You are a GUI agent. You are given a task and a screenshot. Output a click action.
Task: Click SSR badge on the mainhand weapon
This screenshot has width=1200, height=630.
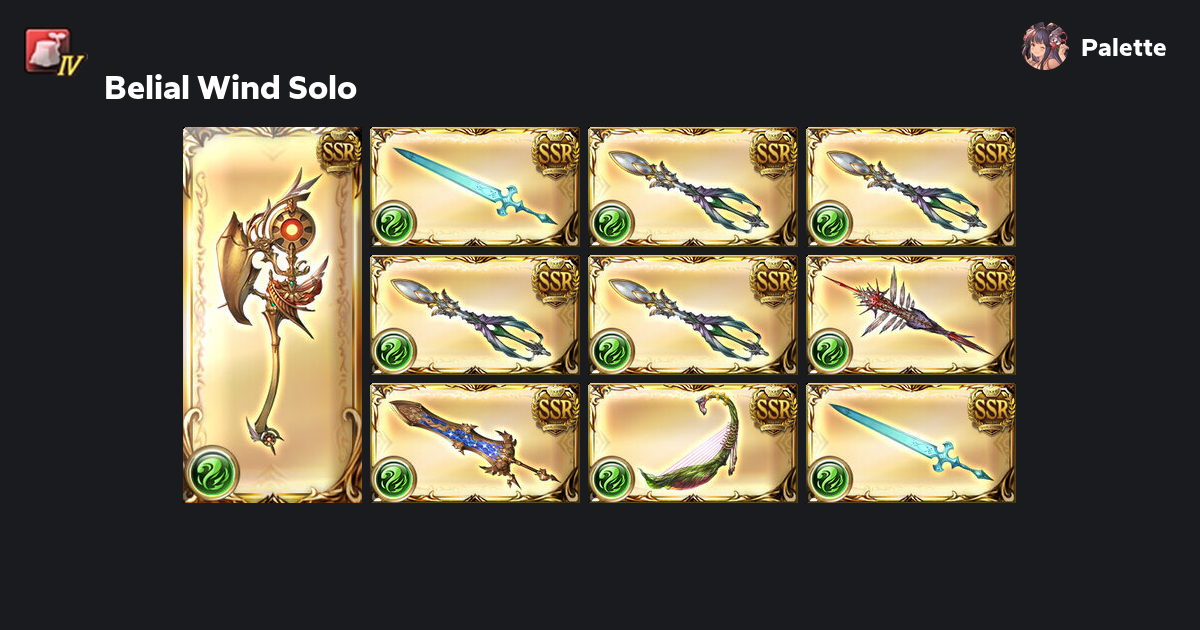pos(338,152)
